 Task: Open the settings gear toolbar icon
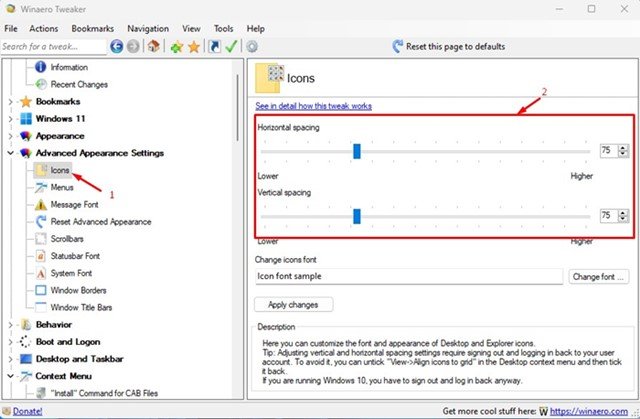click(252, 47)
